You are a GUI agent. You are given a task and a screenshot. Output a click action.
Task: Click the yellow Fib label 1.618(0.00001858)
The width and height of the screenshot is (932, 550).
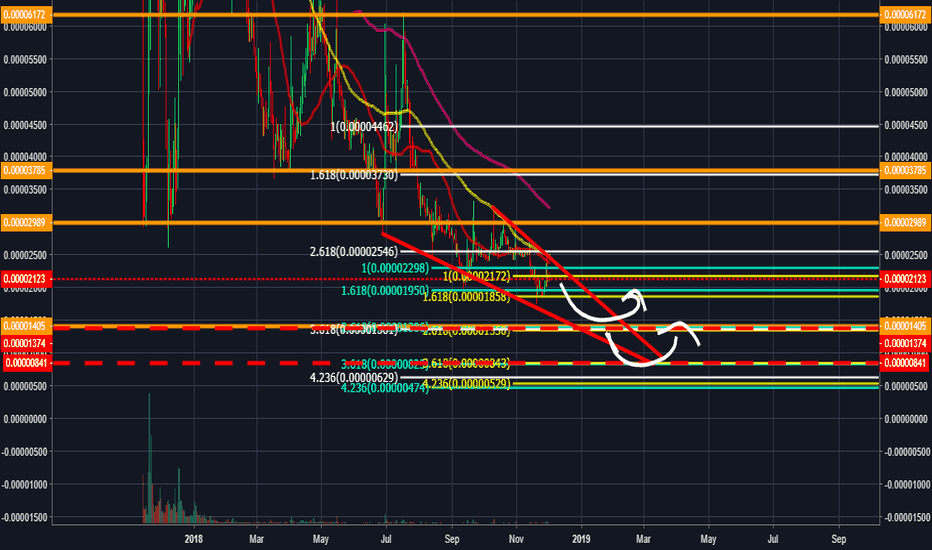point(466,296)
